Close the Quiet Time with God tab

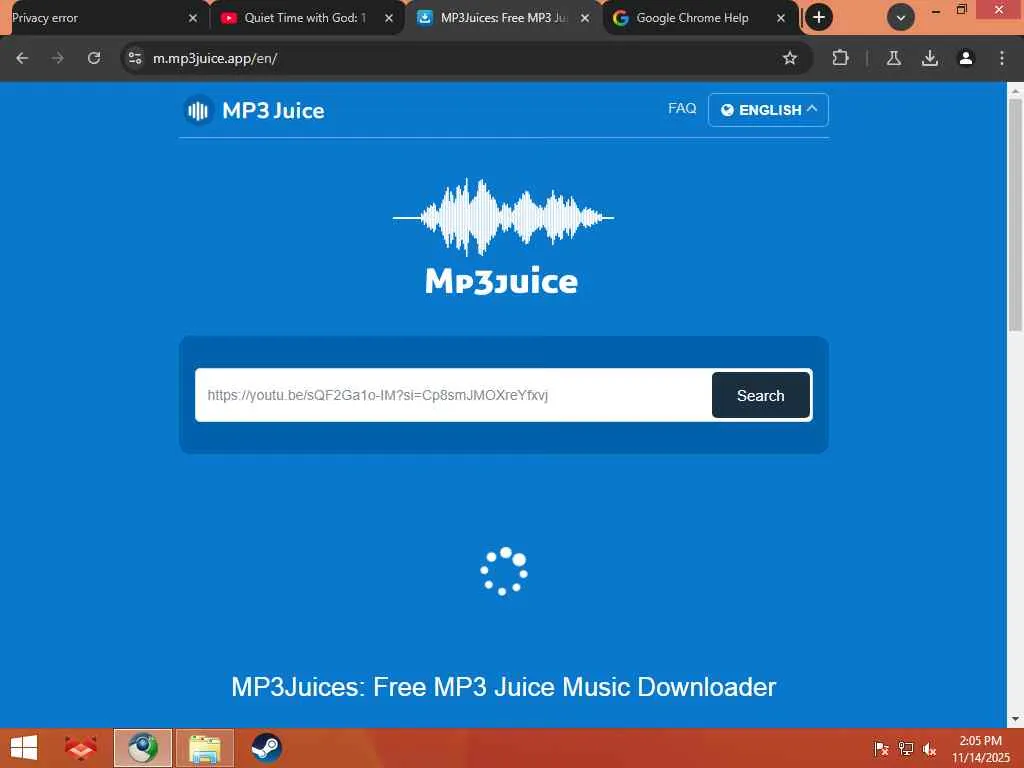(389, 18)
